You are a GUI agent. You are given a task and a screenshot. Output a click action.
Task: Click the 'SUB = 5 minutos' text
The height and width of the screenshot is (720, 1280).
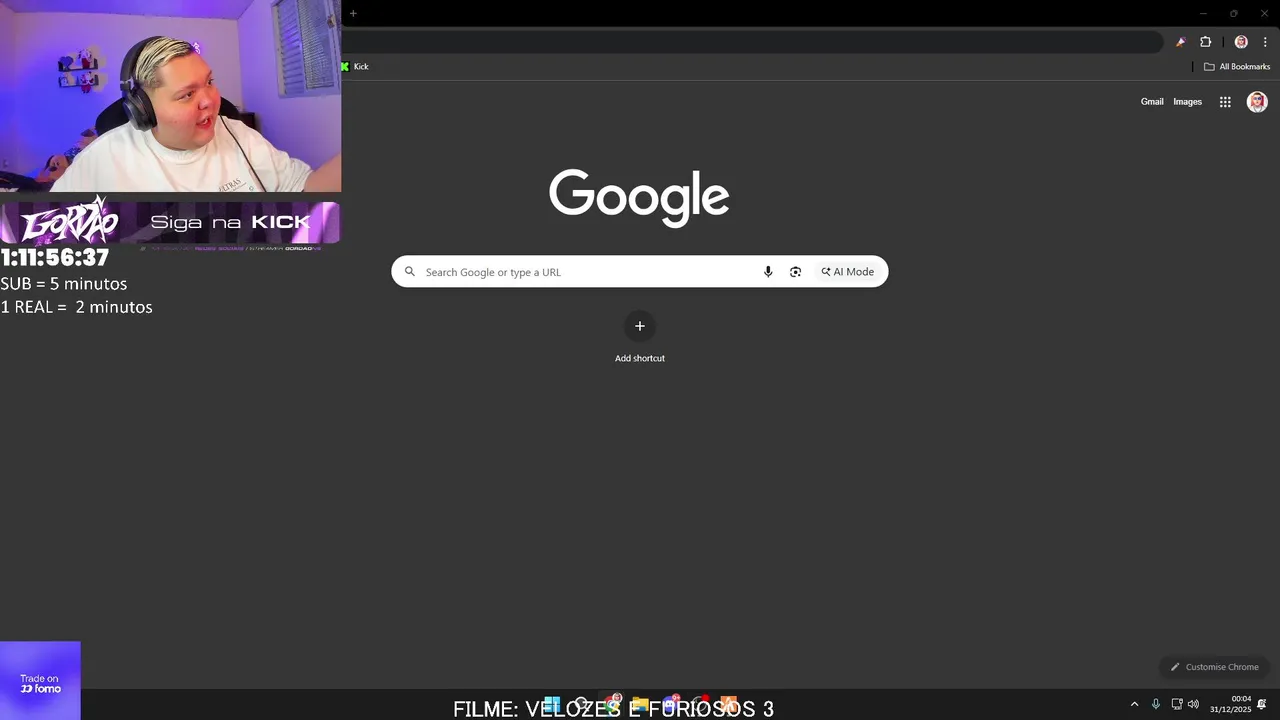64,284
